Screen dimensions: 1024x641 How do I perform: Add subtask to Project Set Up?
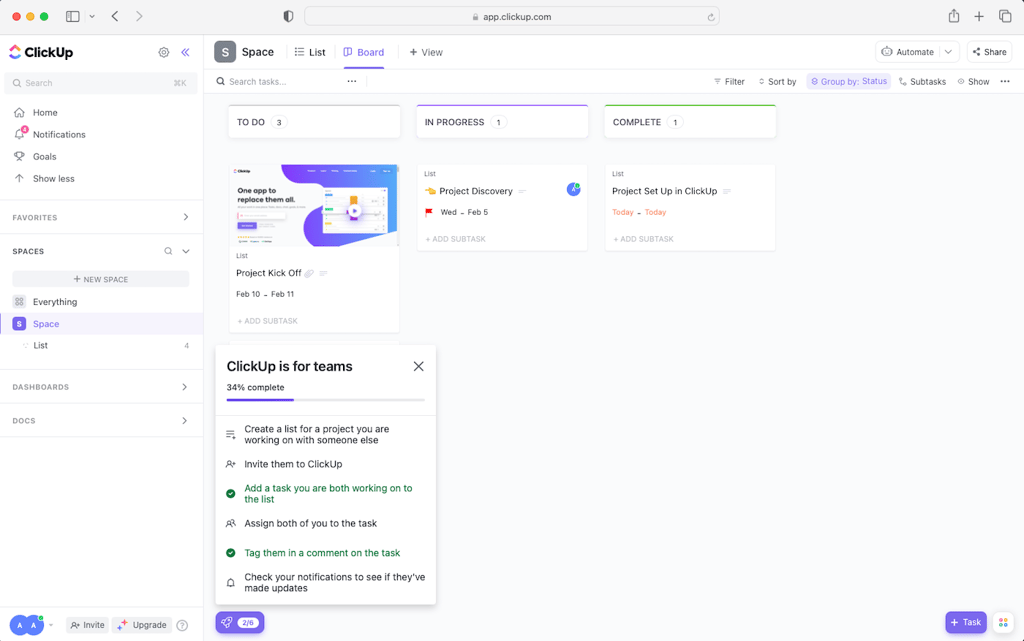pos(644,239)
